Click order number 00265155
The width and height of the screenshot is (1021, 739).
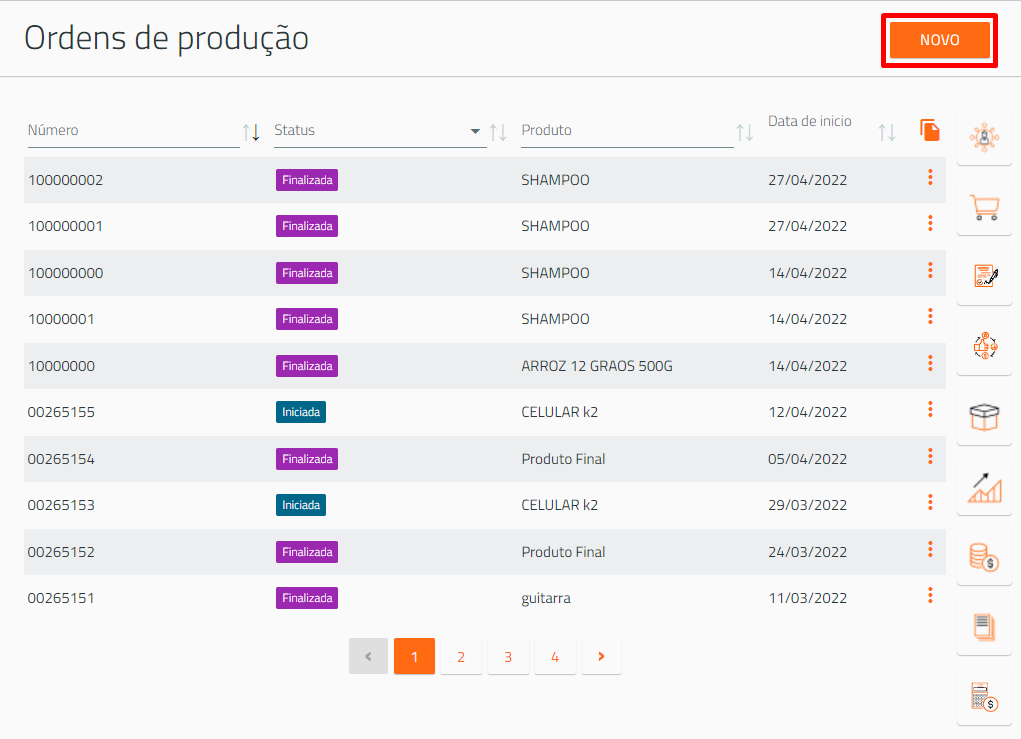61,413
